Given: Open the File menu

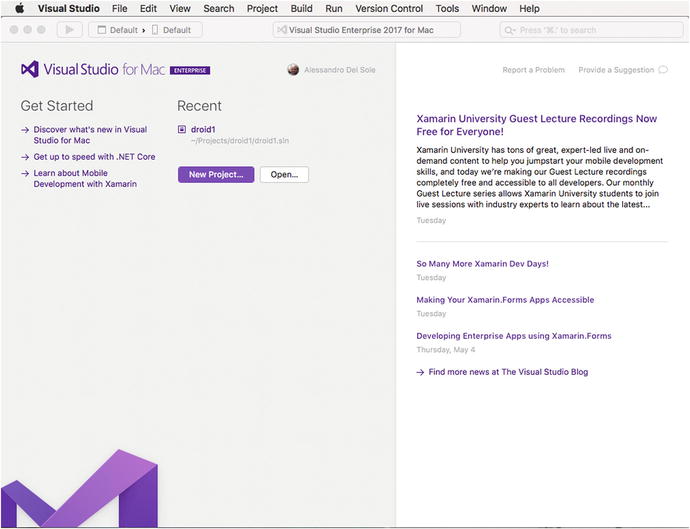Looking at the screenshot, I should (x=119, y=8).
